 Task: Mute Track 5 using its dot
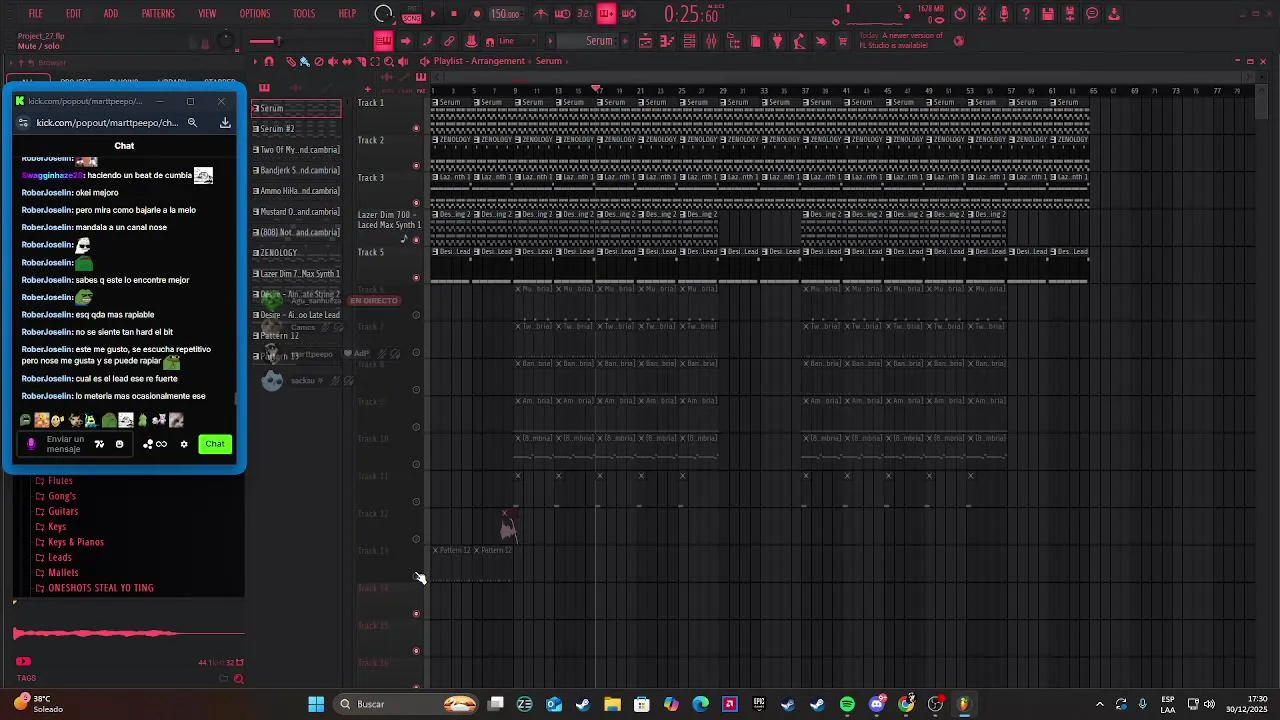point(416,277)
